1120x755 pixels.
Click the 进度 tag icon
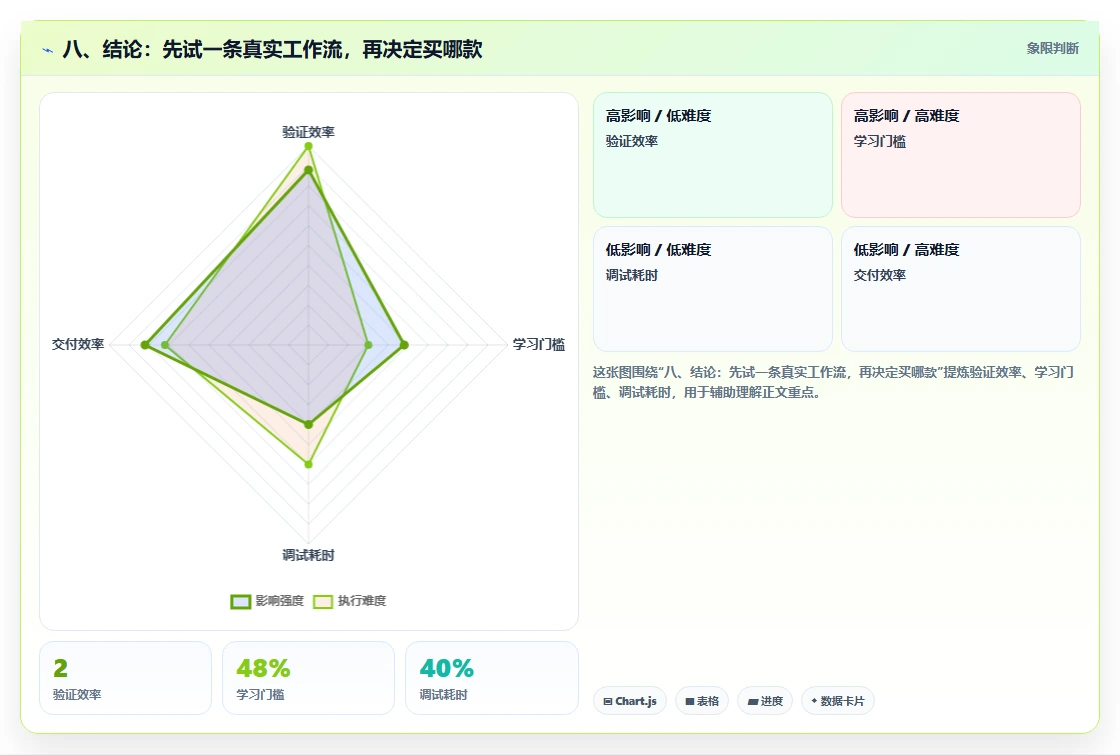point(752,701)
